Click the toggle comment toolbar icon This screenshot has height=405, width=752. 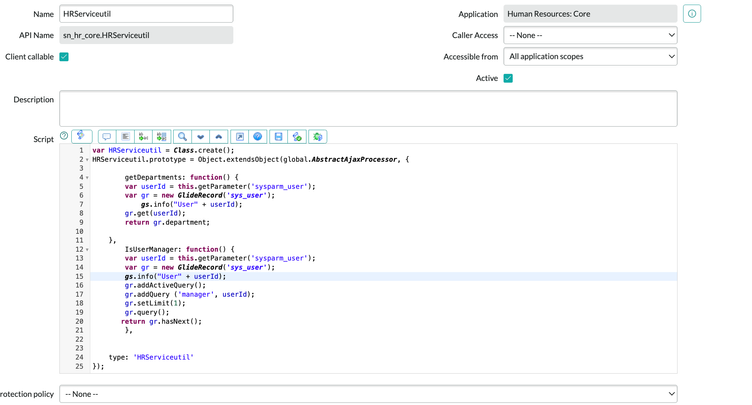(107, 137)
